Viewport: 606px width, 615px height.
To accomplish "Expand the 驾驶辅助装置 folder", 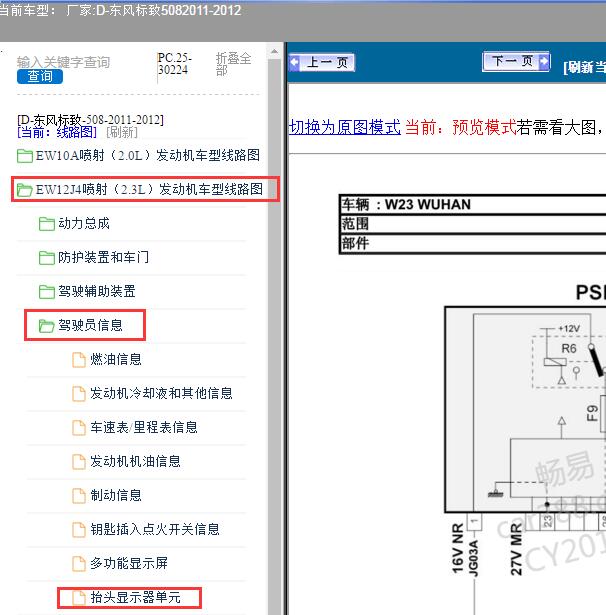I will tap(87, 291).
